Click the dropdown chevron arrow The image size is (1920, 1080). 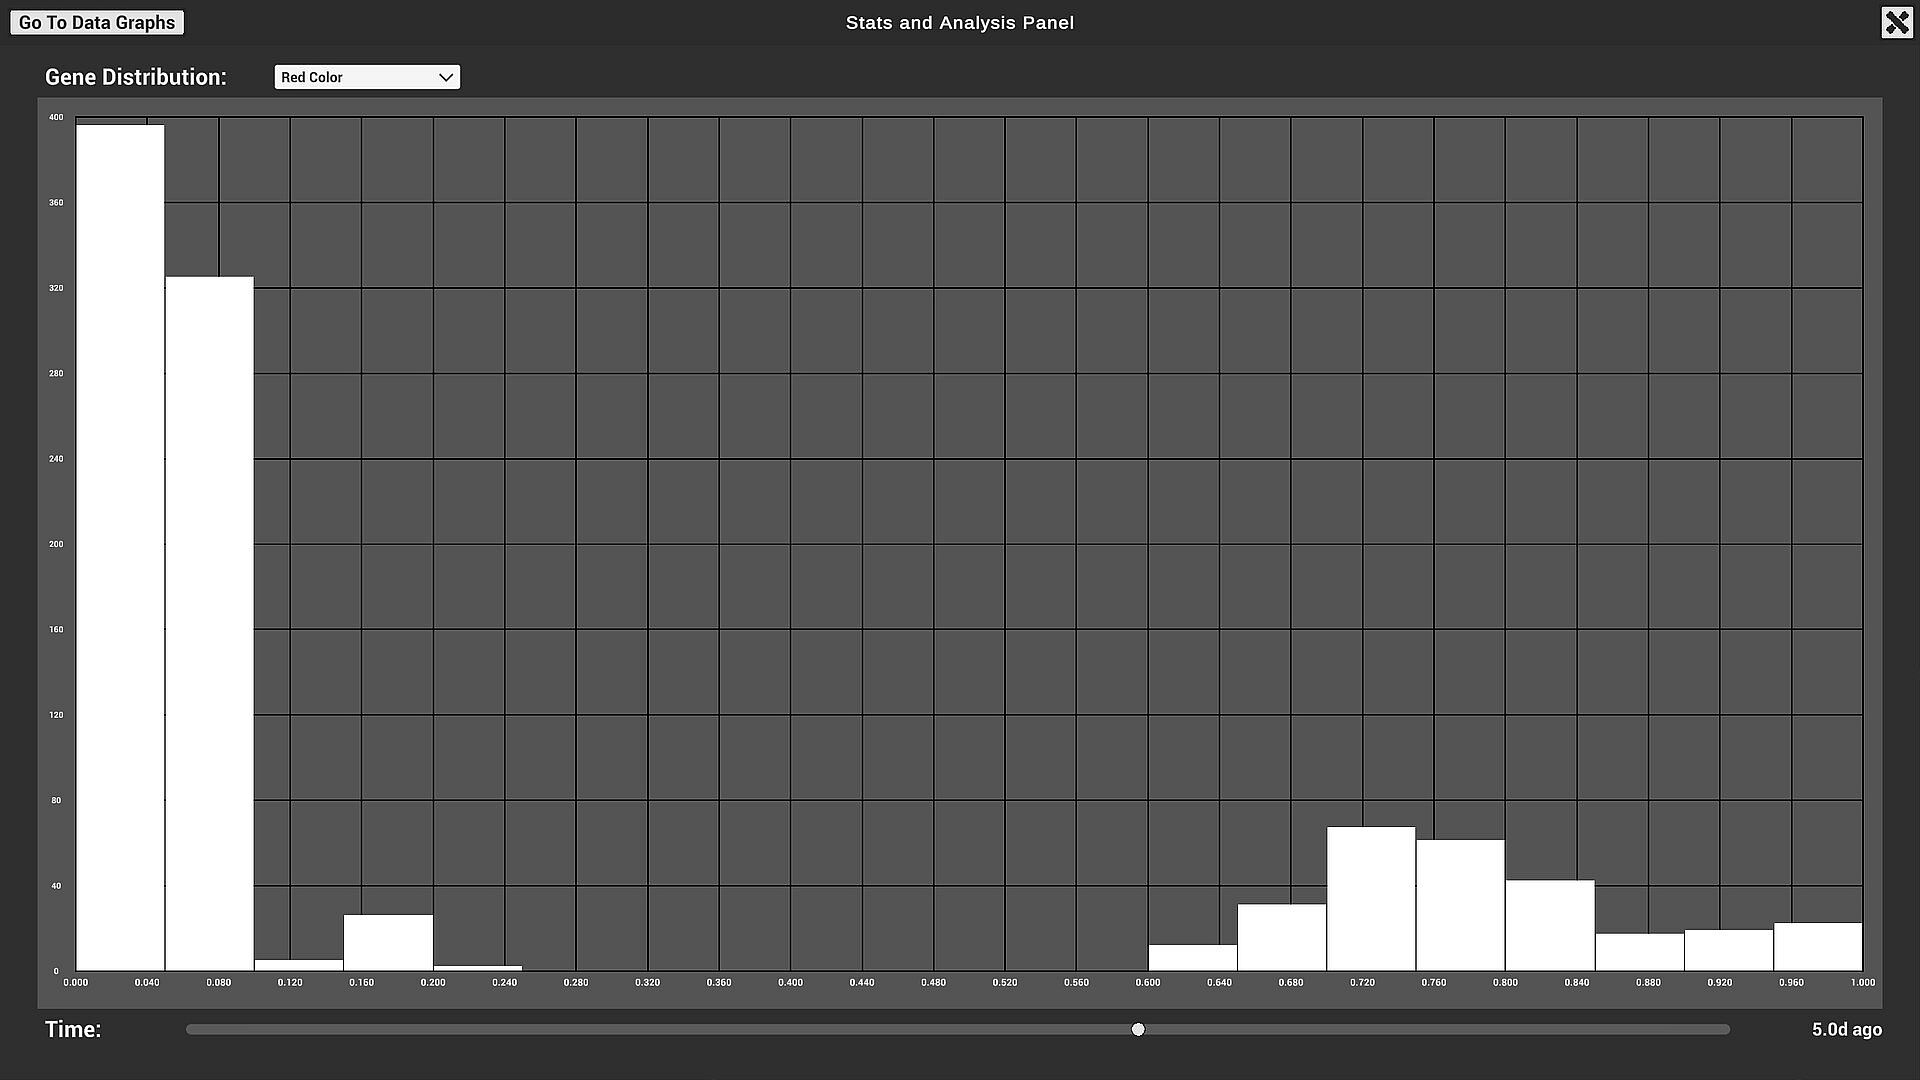(x=446, y=77)
